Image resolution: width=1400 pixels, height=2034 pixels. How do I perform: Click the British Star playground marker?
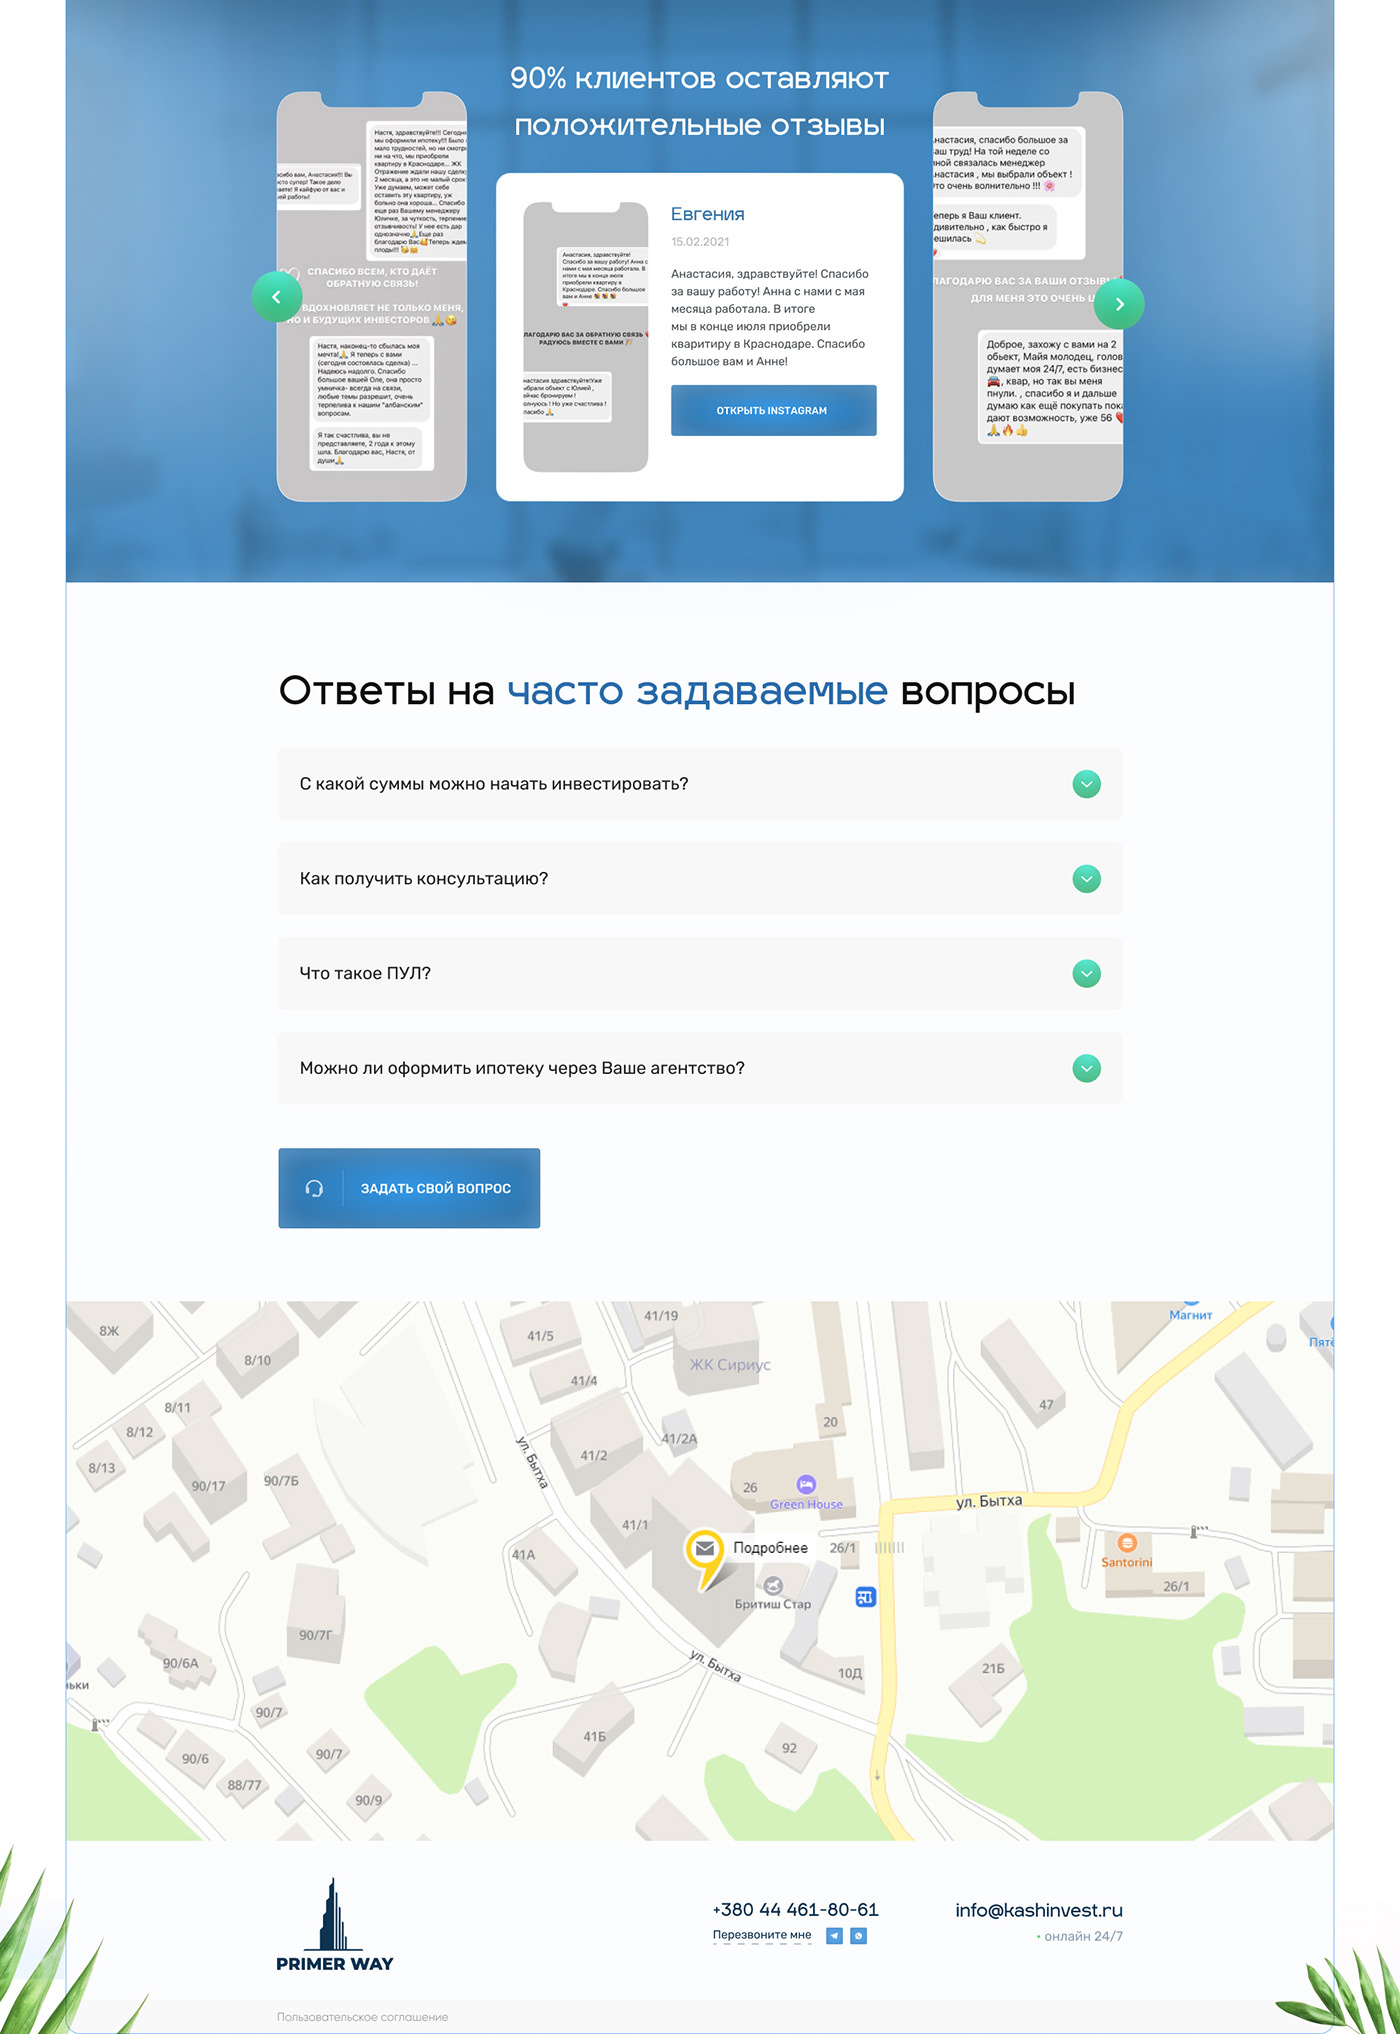point(773,1586)
